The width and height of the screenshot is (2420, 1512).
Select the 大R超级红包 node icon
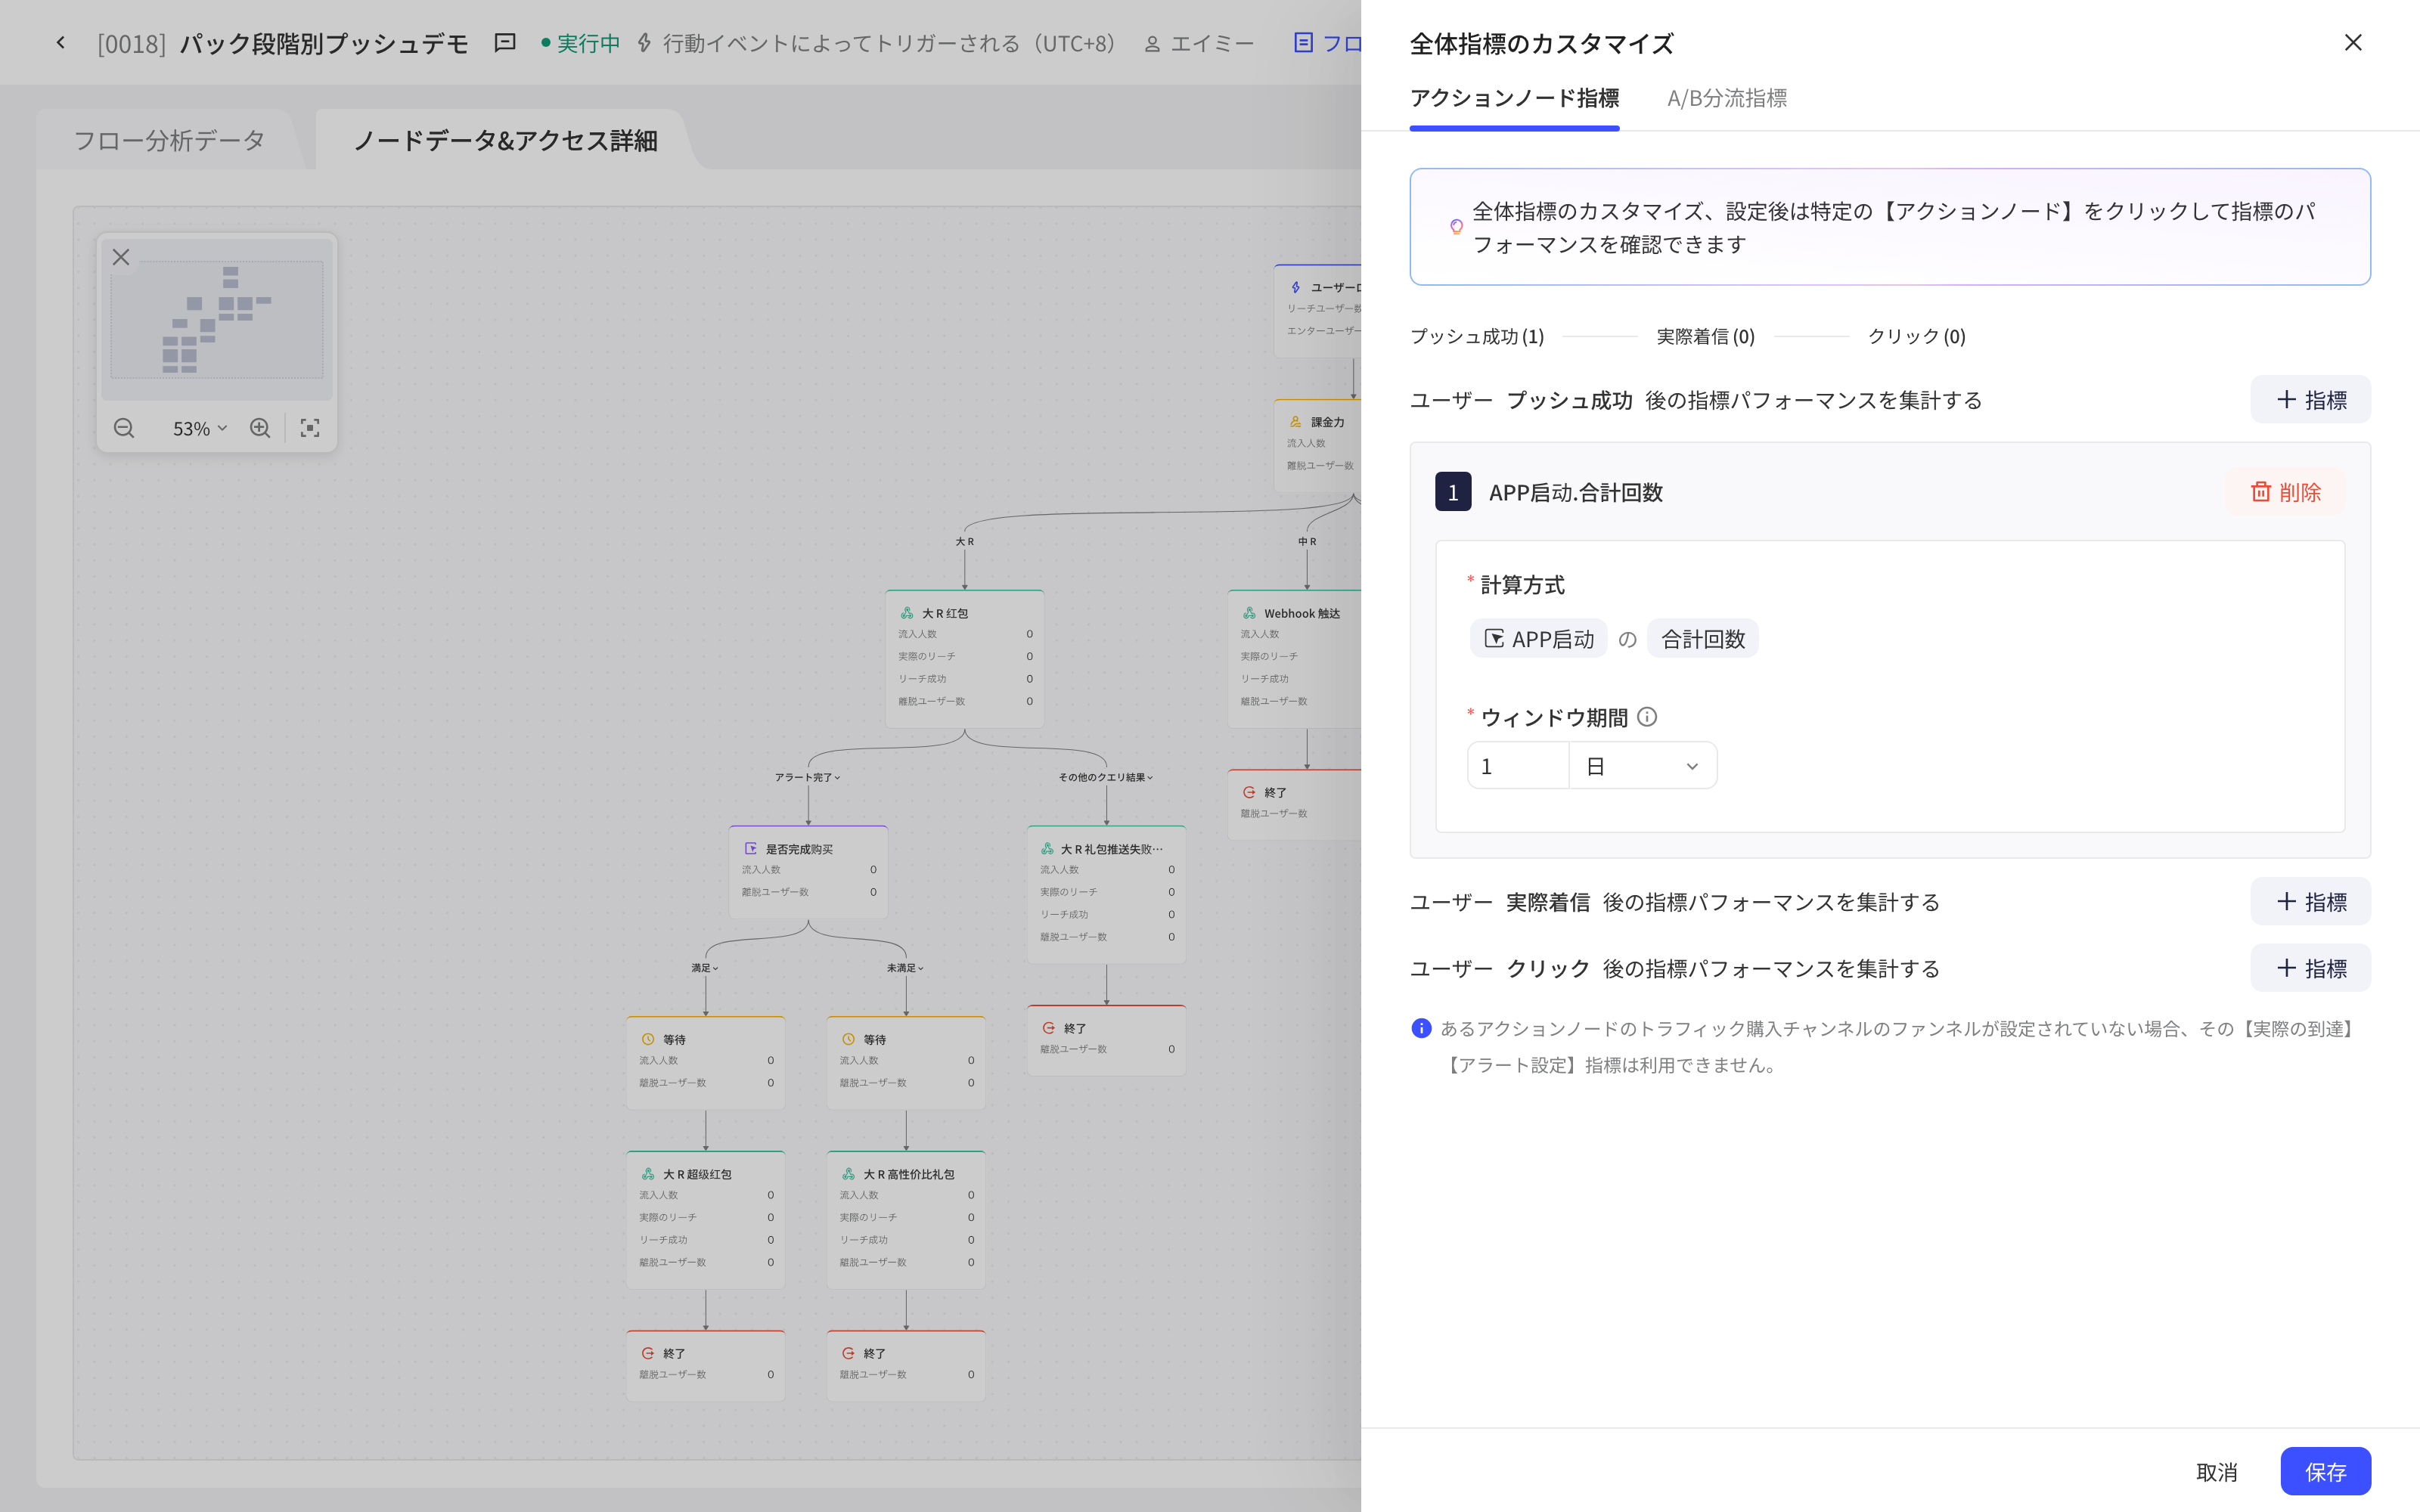coord(648,1174)
